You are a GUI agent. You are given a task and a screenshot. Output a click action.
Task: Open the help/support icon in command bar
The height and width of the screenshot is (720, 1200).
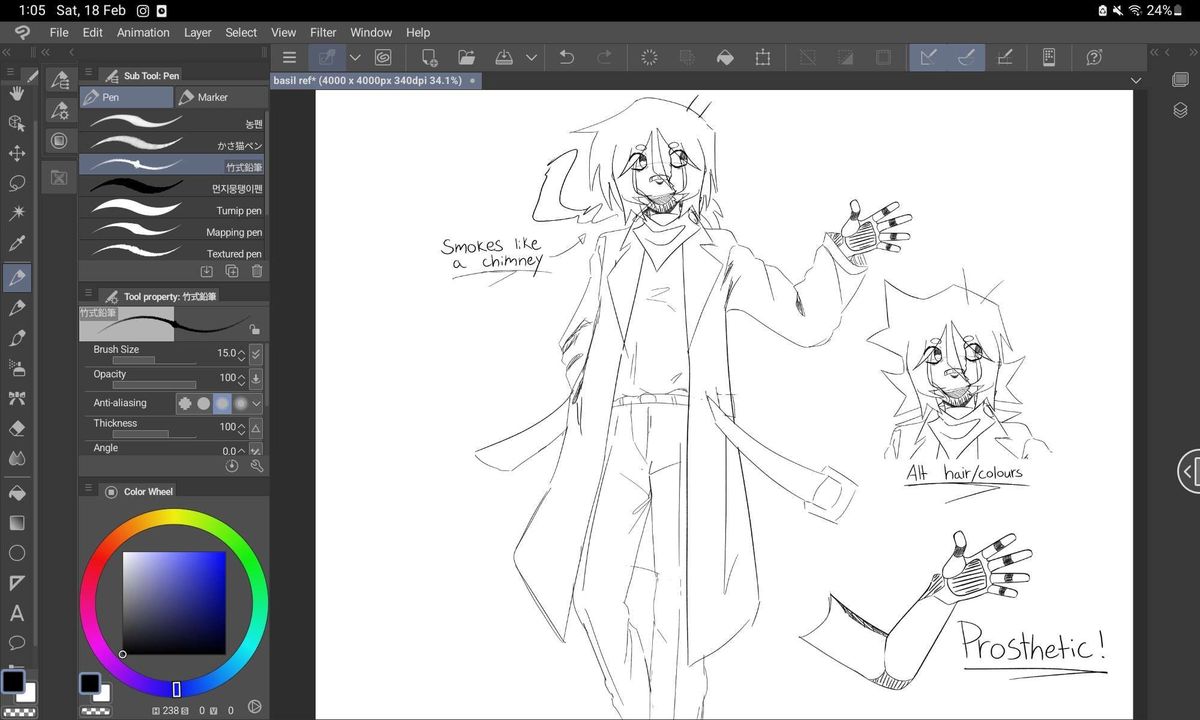(1094, 57)
